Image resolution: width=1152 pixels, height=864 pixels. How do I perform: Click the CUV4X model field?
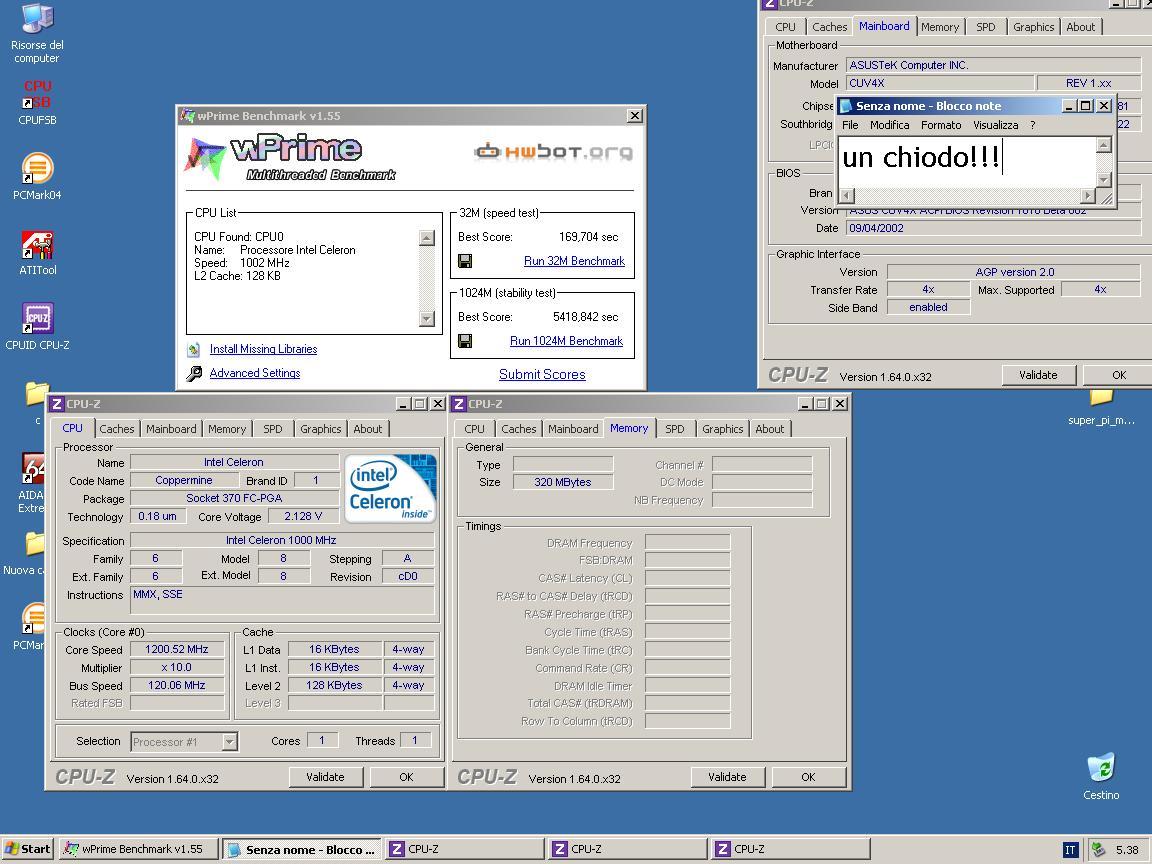(940, 84)
